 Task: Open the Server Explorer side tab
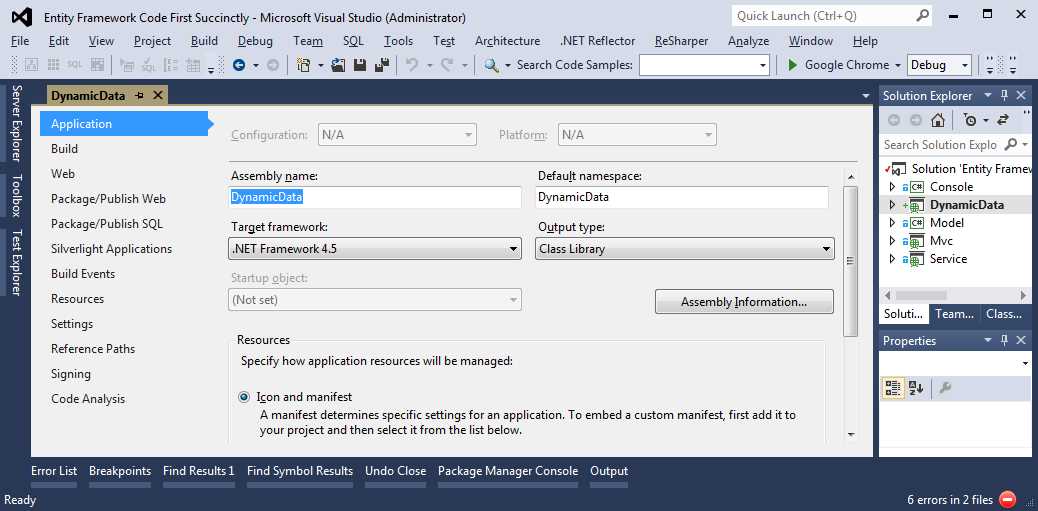tap(17, 122)
